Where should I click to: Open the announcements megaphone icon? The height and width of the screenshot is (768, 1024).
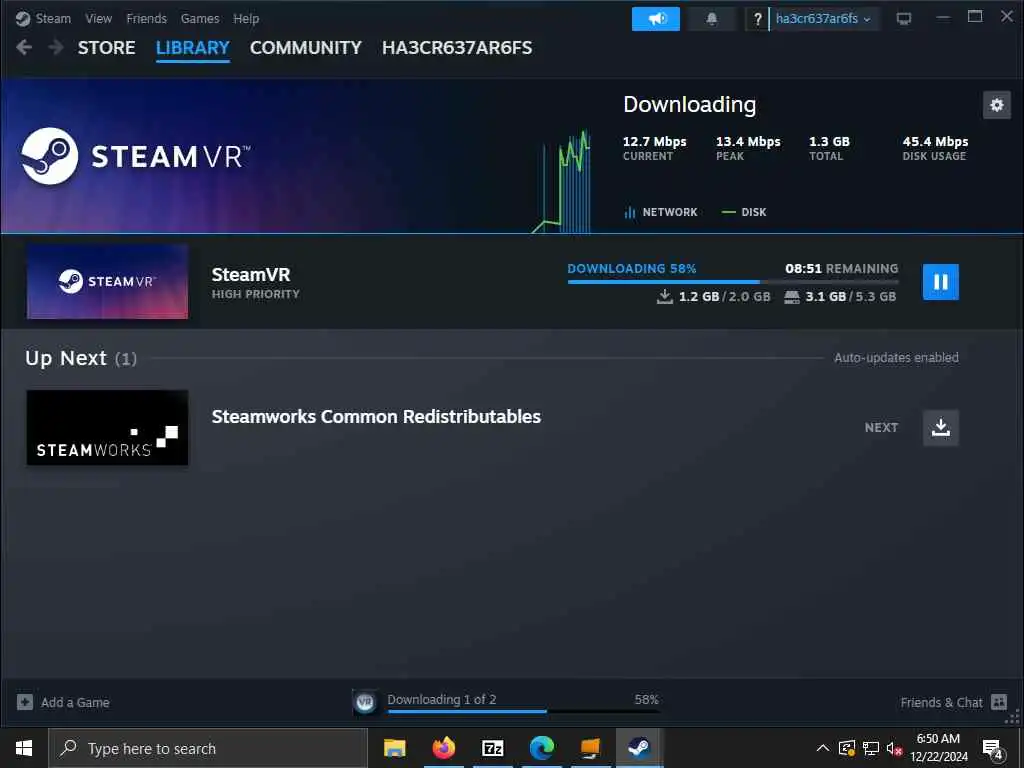[x=656, y=19]
